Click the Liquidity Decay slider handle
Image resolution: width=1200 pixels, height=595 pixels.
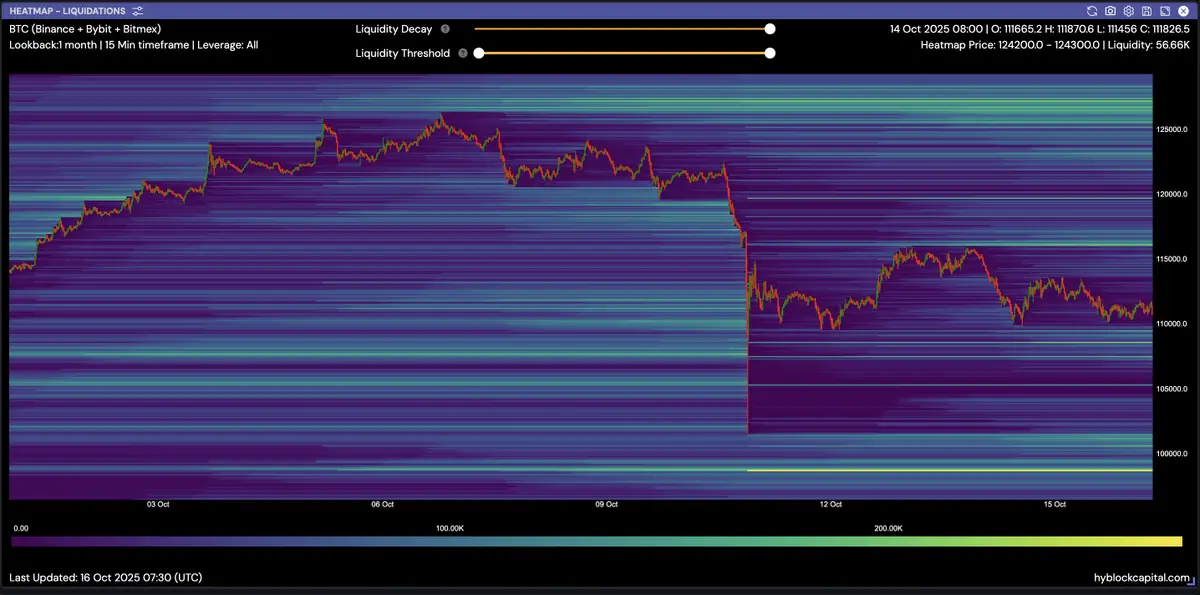tap(770, 29)
